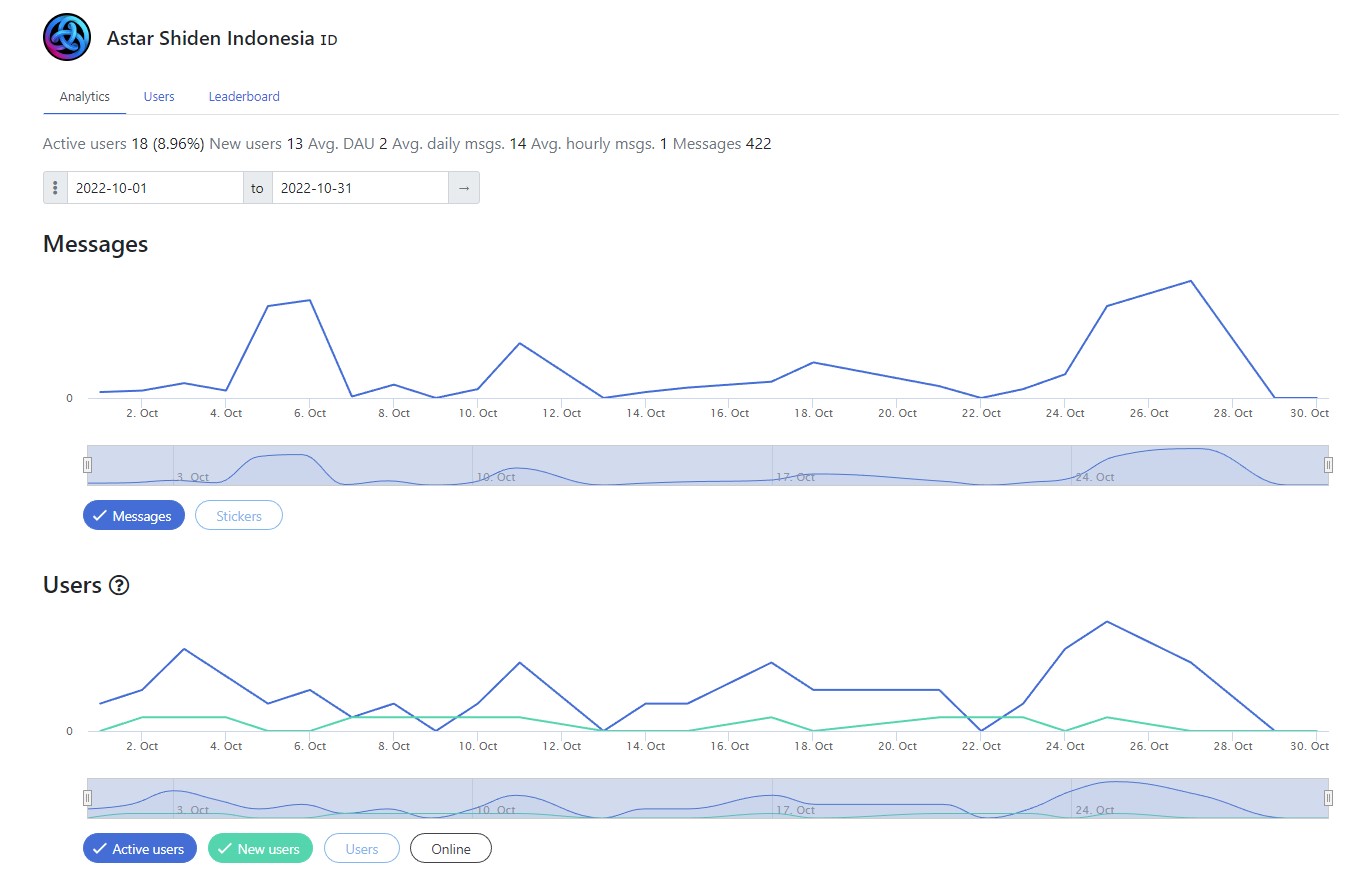Click the left range handle on the Messages navigator
The image size is (1355, 877).
coord(87,464)
